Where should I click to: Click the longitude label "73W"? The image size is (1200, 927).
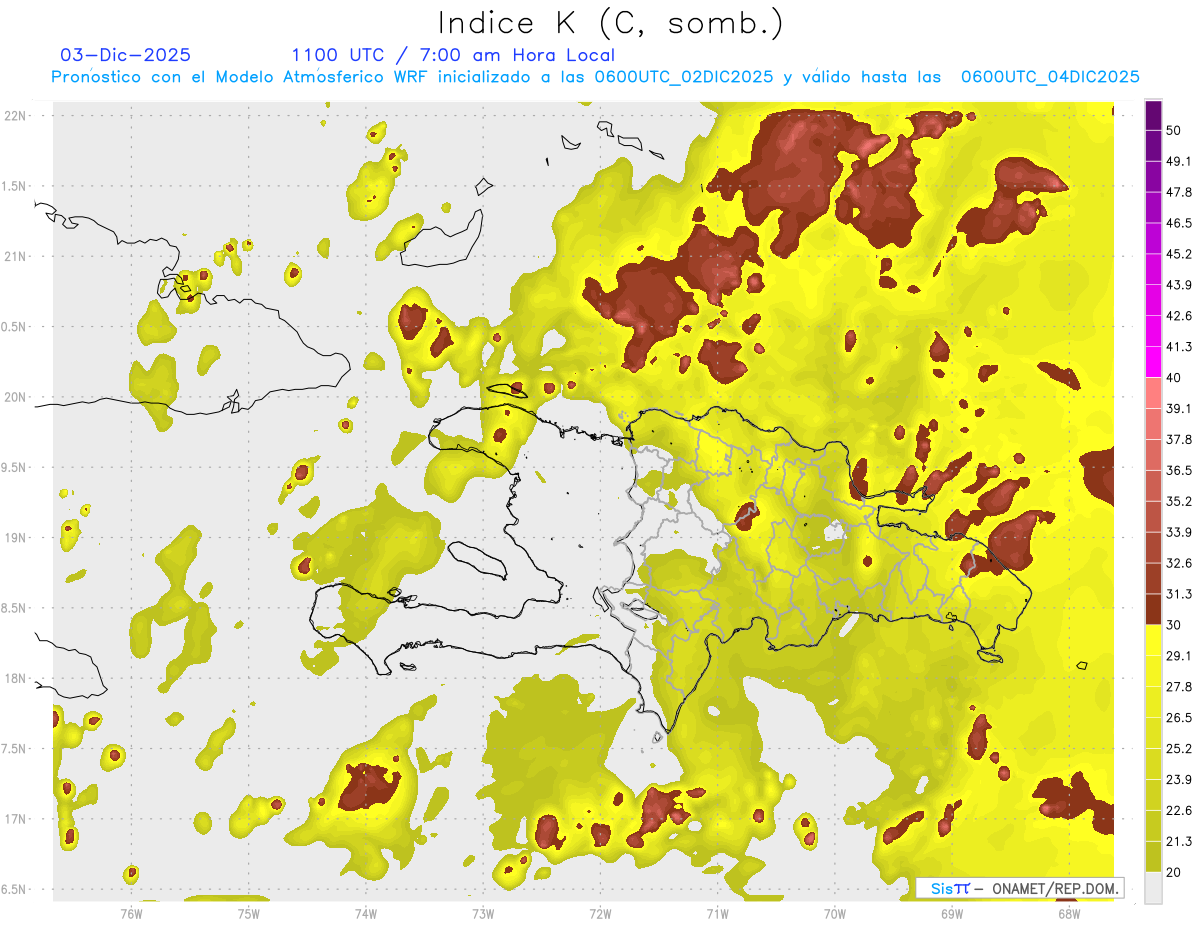pyautogui.click(x=483, y=914)
